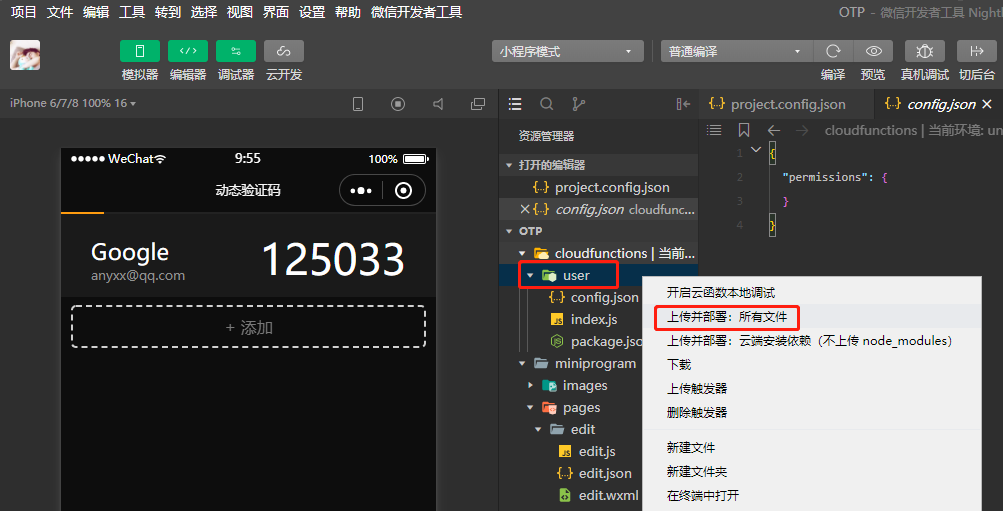The width and height of the screenshot is (1003, 511).
Task: Collapse the user cloud function folder
Action: click(530, 276)
